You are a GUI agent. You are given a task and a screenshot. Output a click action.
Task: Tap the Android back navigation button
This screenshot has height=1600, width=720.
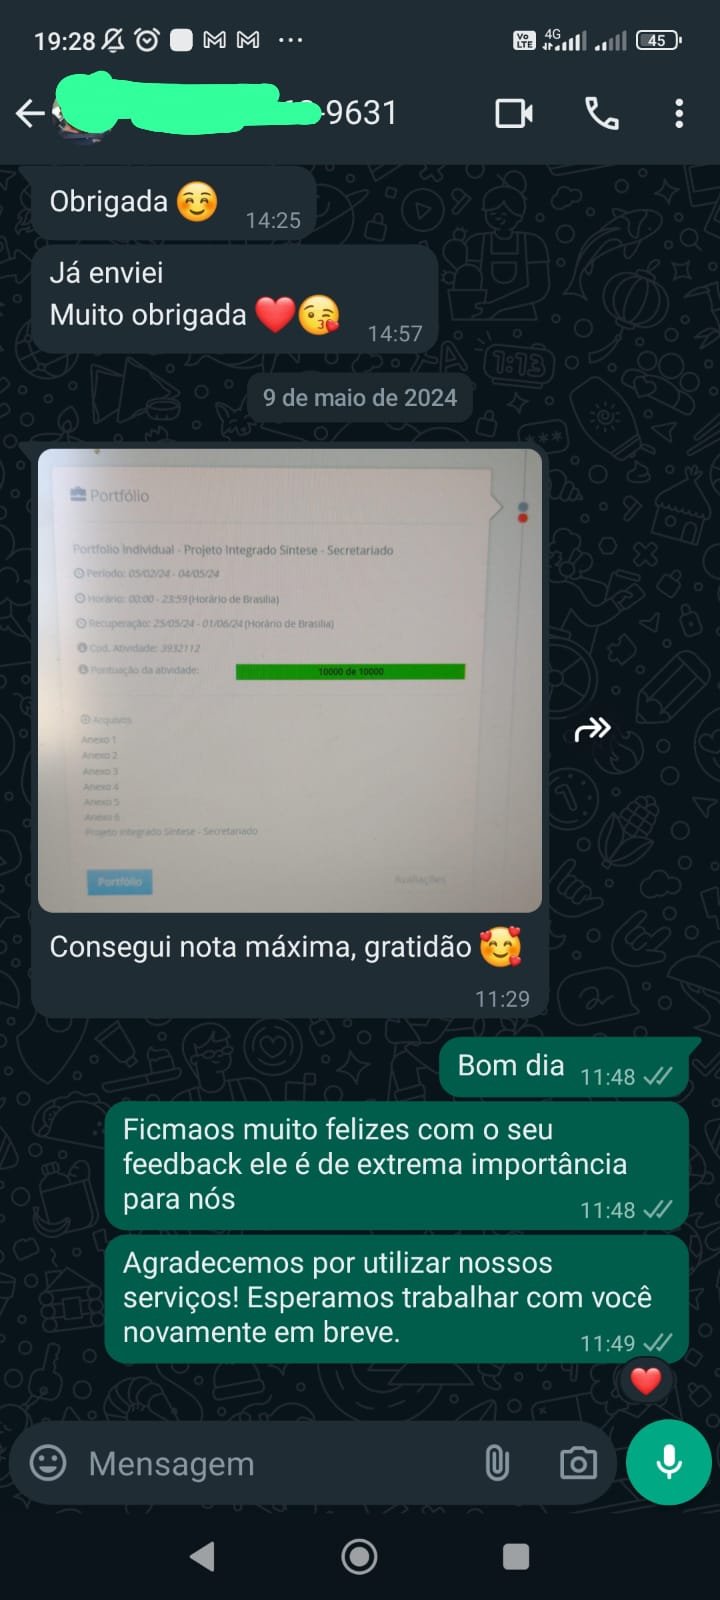click(x=202, y=1556)
